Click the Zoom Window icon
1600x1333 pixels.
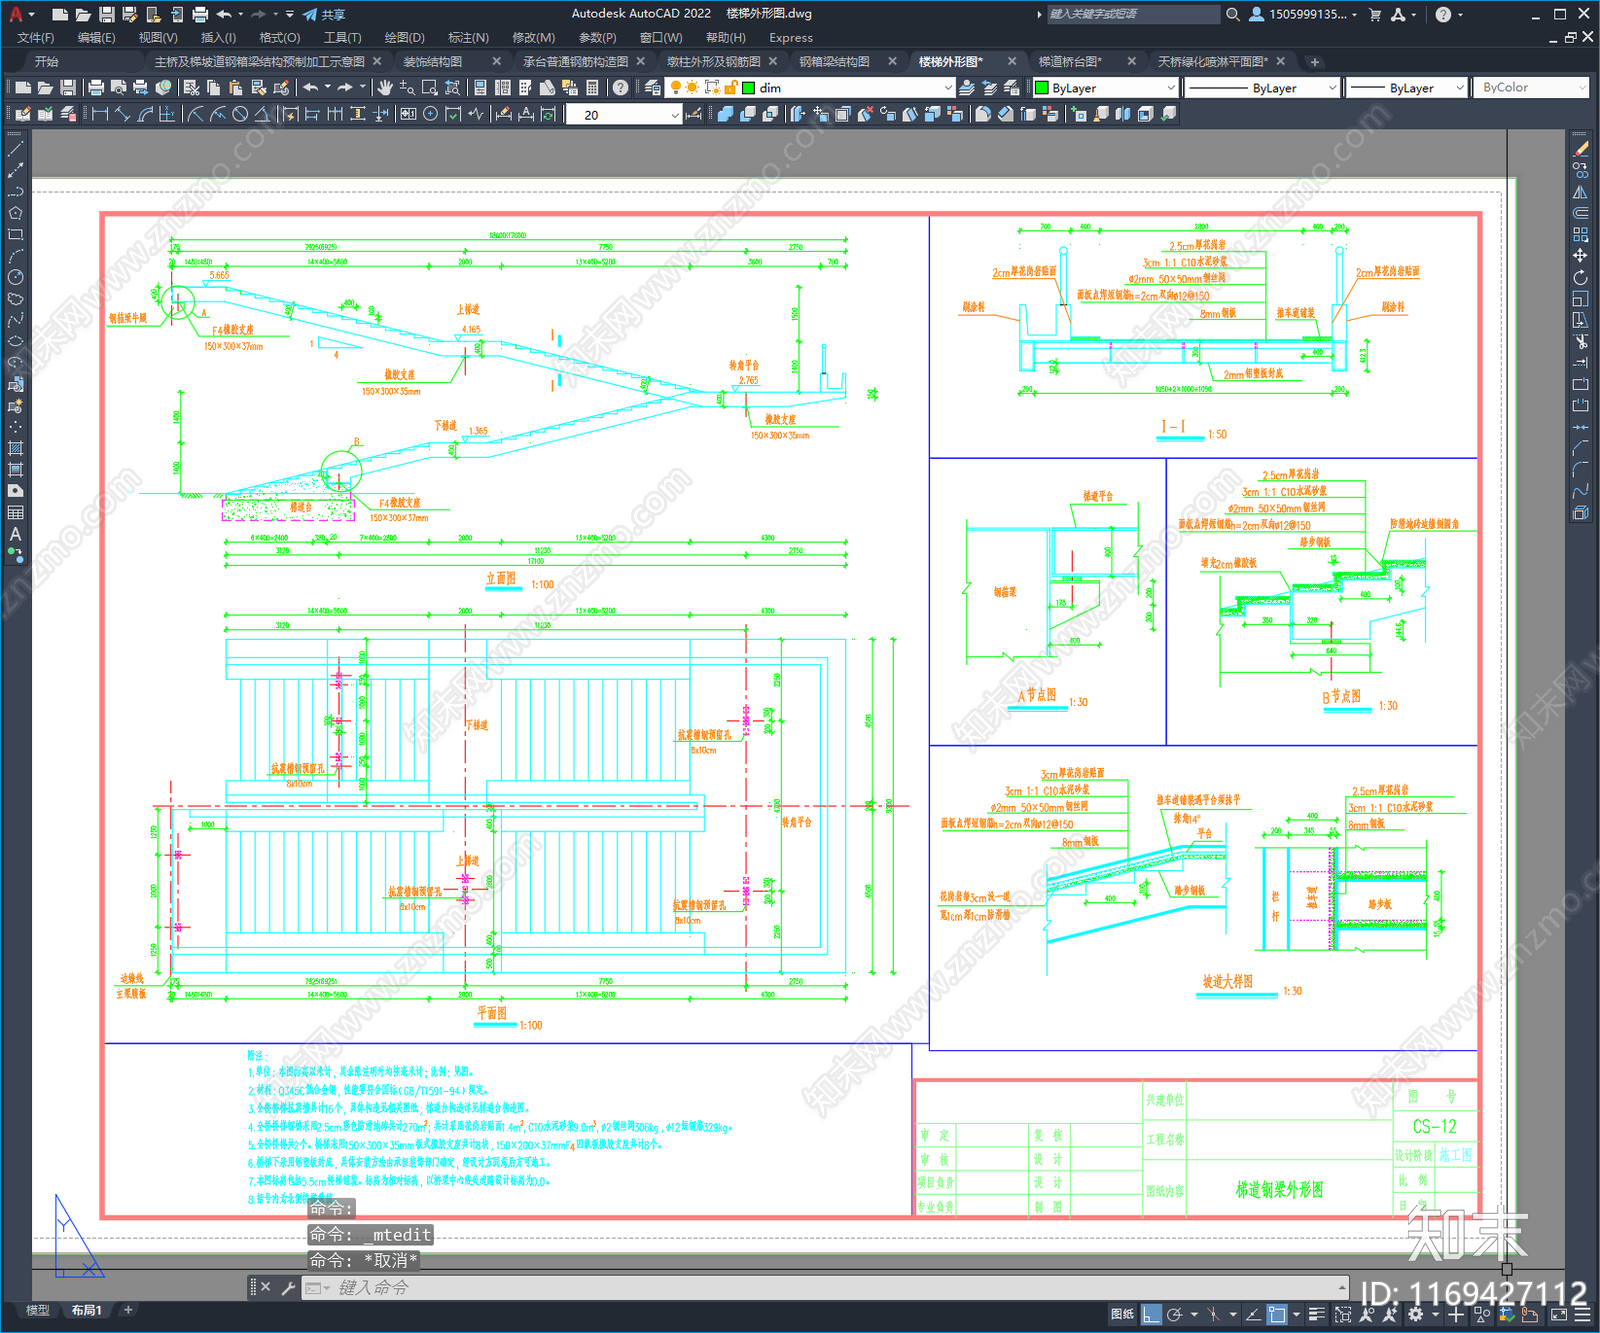tap(430, 88)
